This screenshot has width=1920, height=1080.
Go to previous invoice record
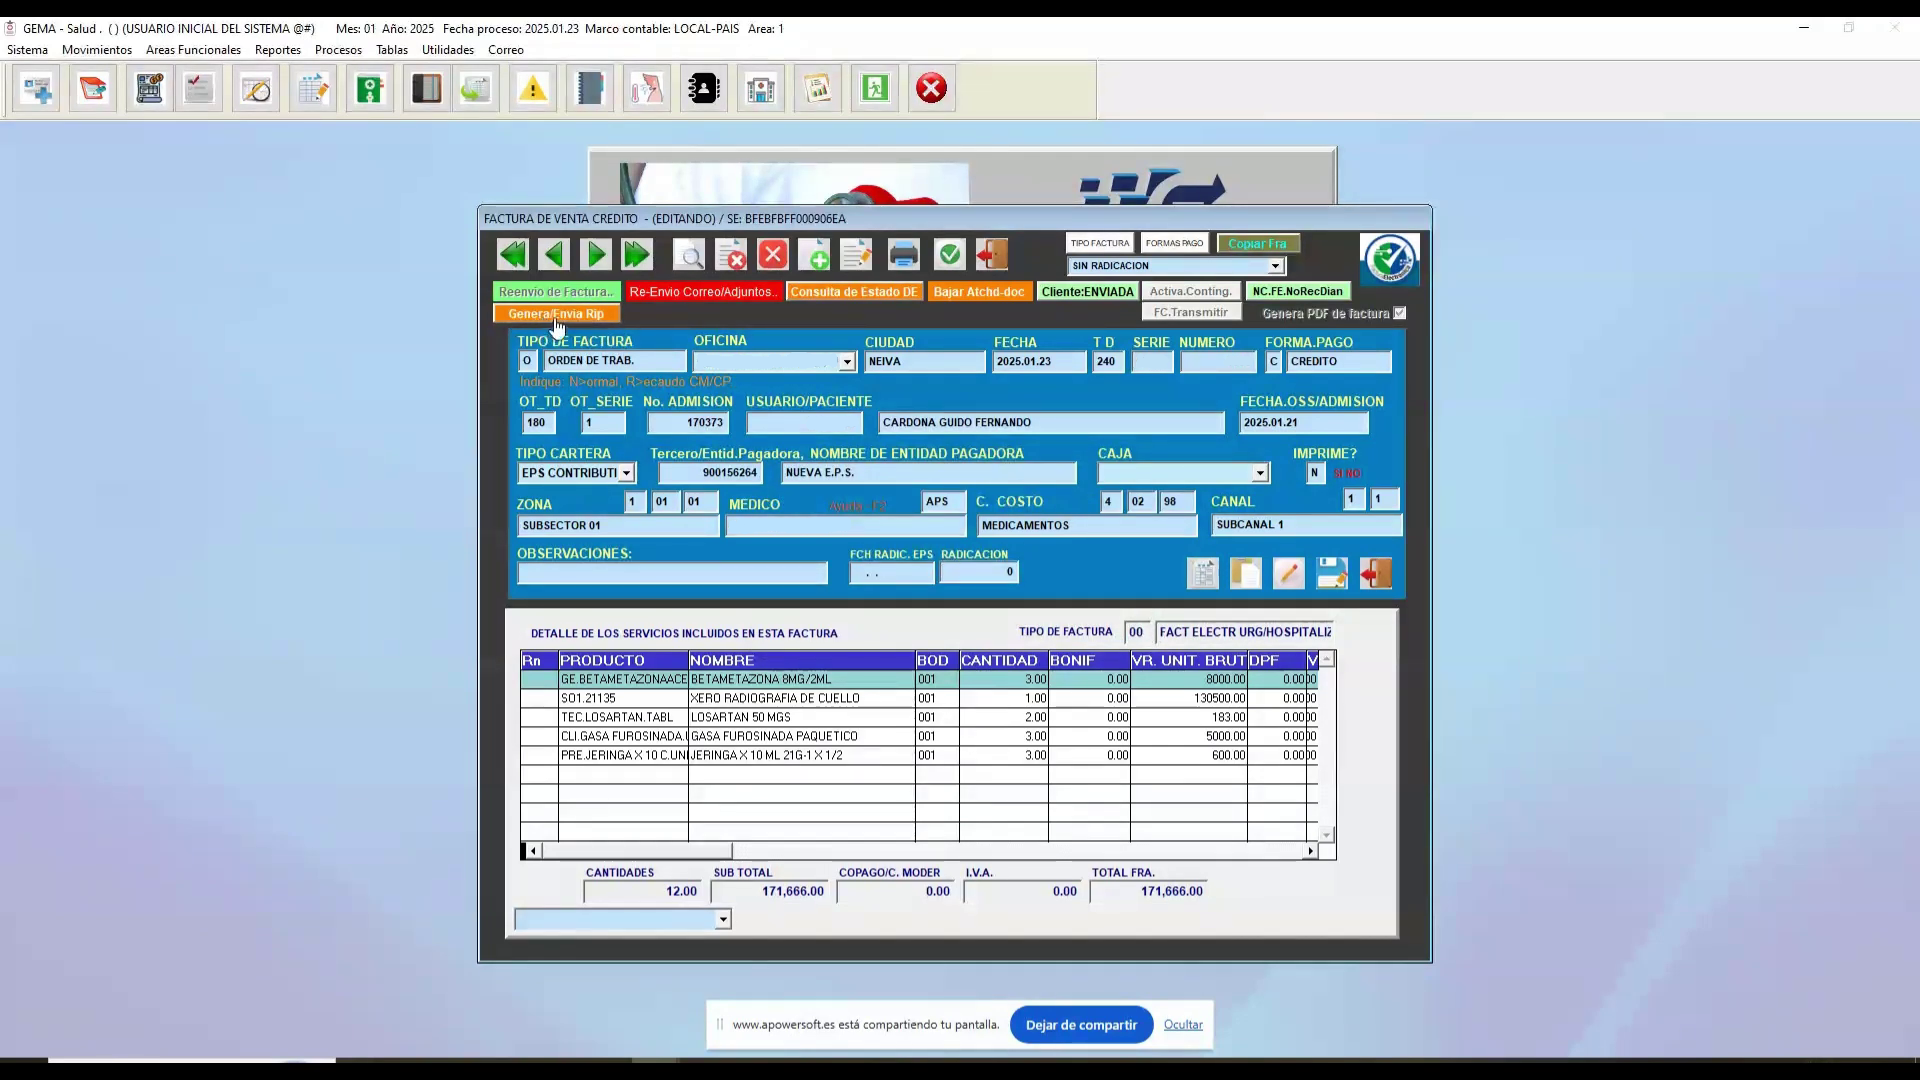554,255
